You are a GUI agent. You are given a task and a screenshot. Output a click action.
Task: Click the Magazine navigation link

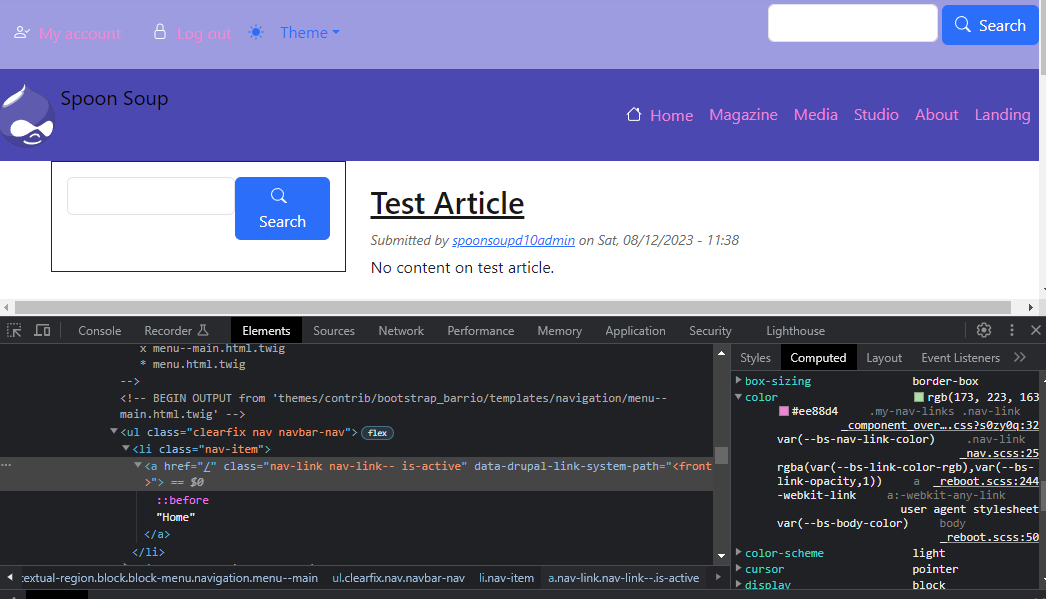tap(743, 114)
